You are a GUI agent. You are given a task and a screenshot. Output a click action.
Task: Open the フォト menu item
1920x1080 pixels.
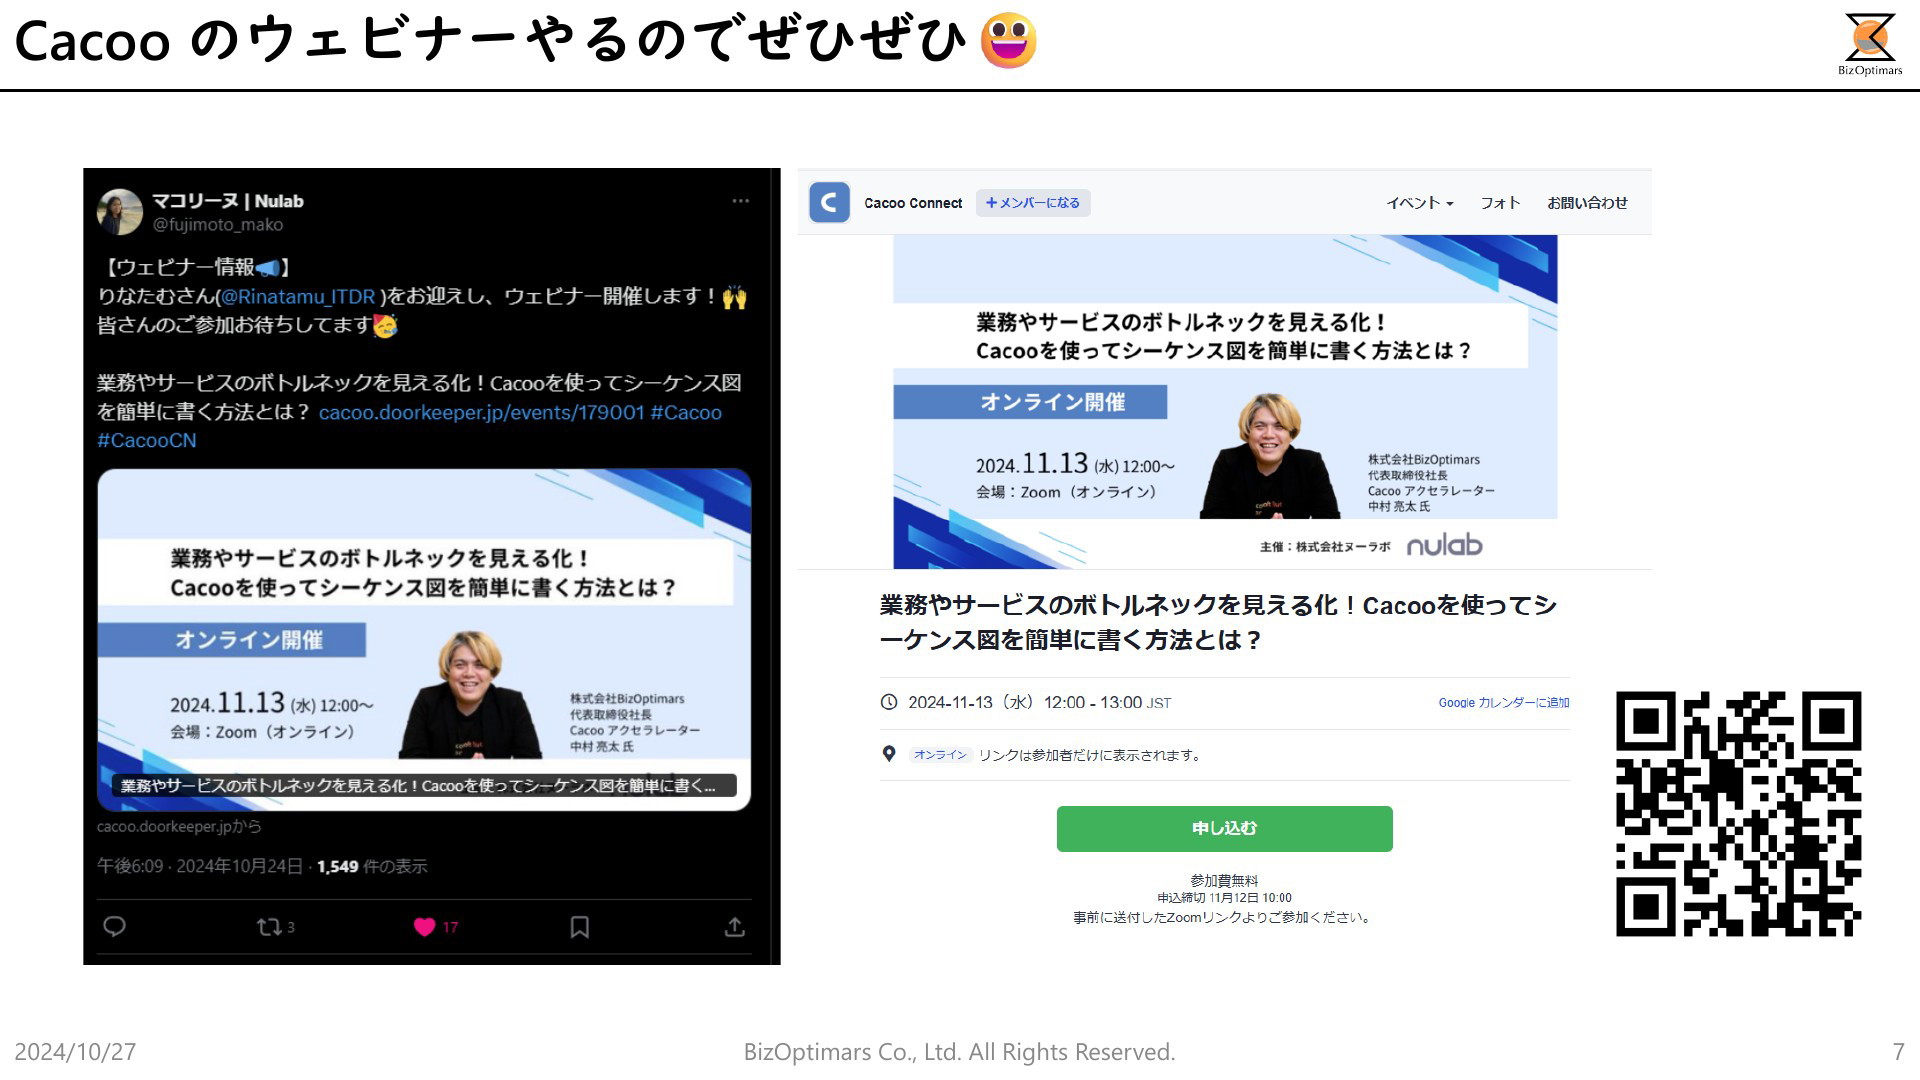pyautogui.click(x=1500, y=203)
